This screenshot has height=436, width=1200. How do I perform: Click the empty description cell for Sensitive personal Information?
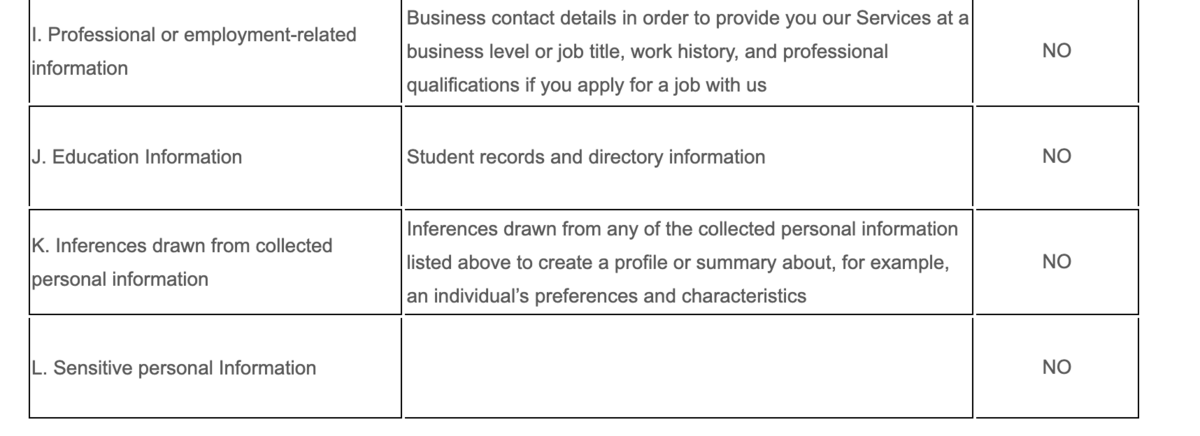(688, 368)
